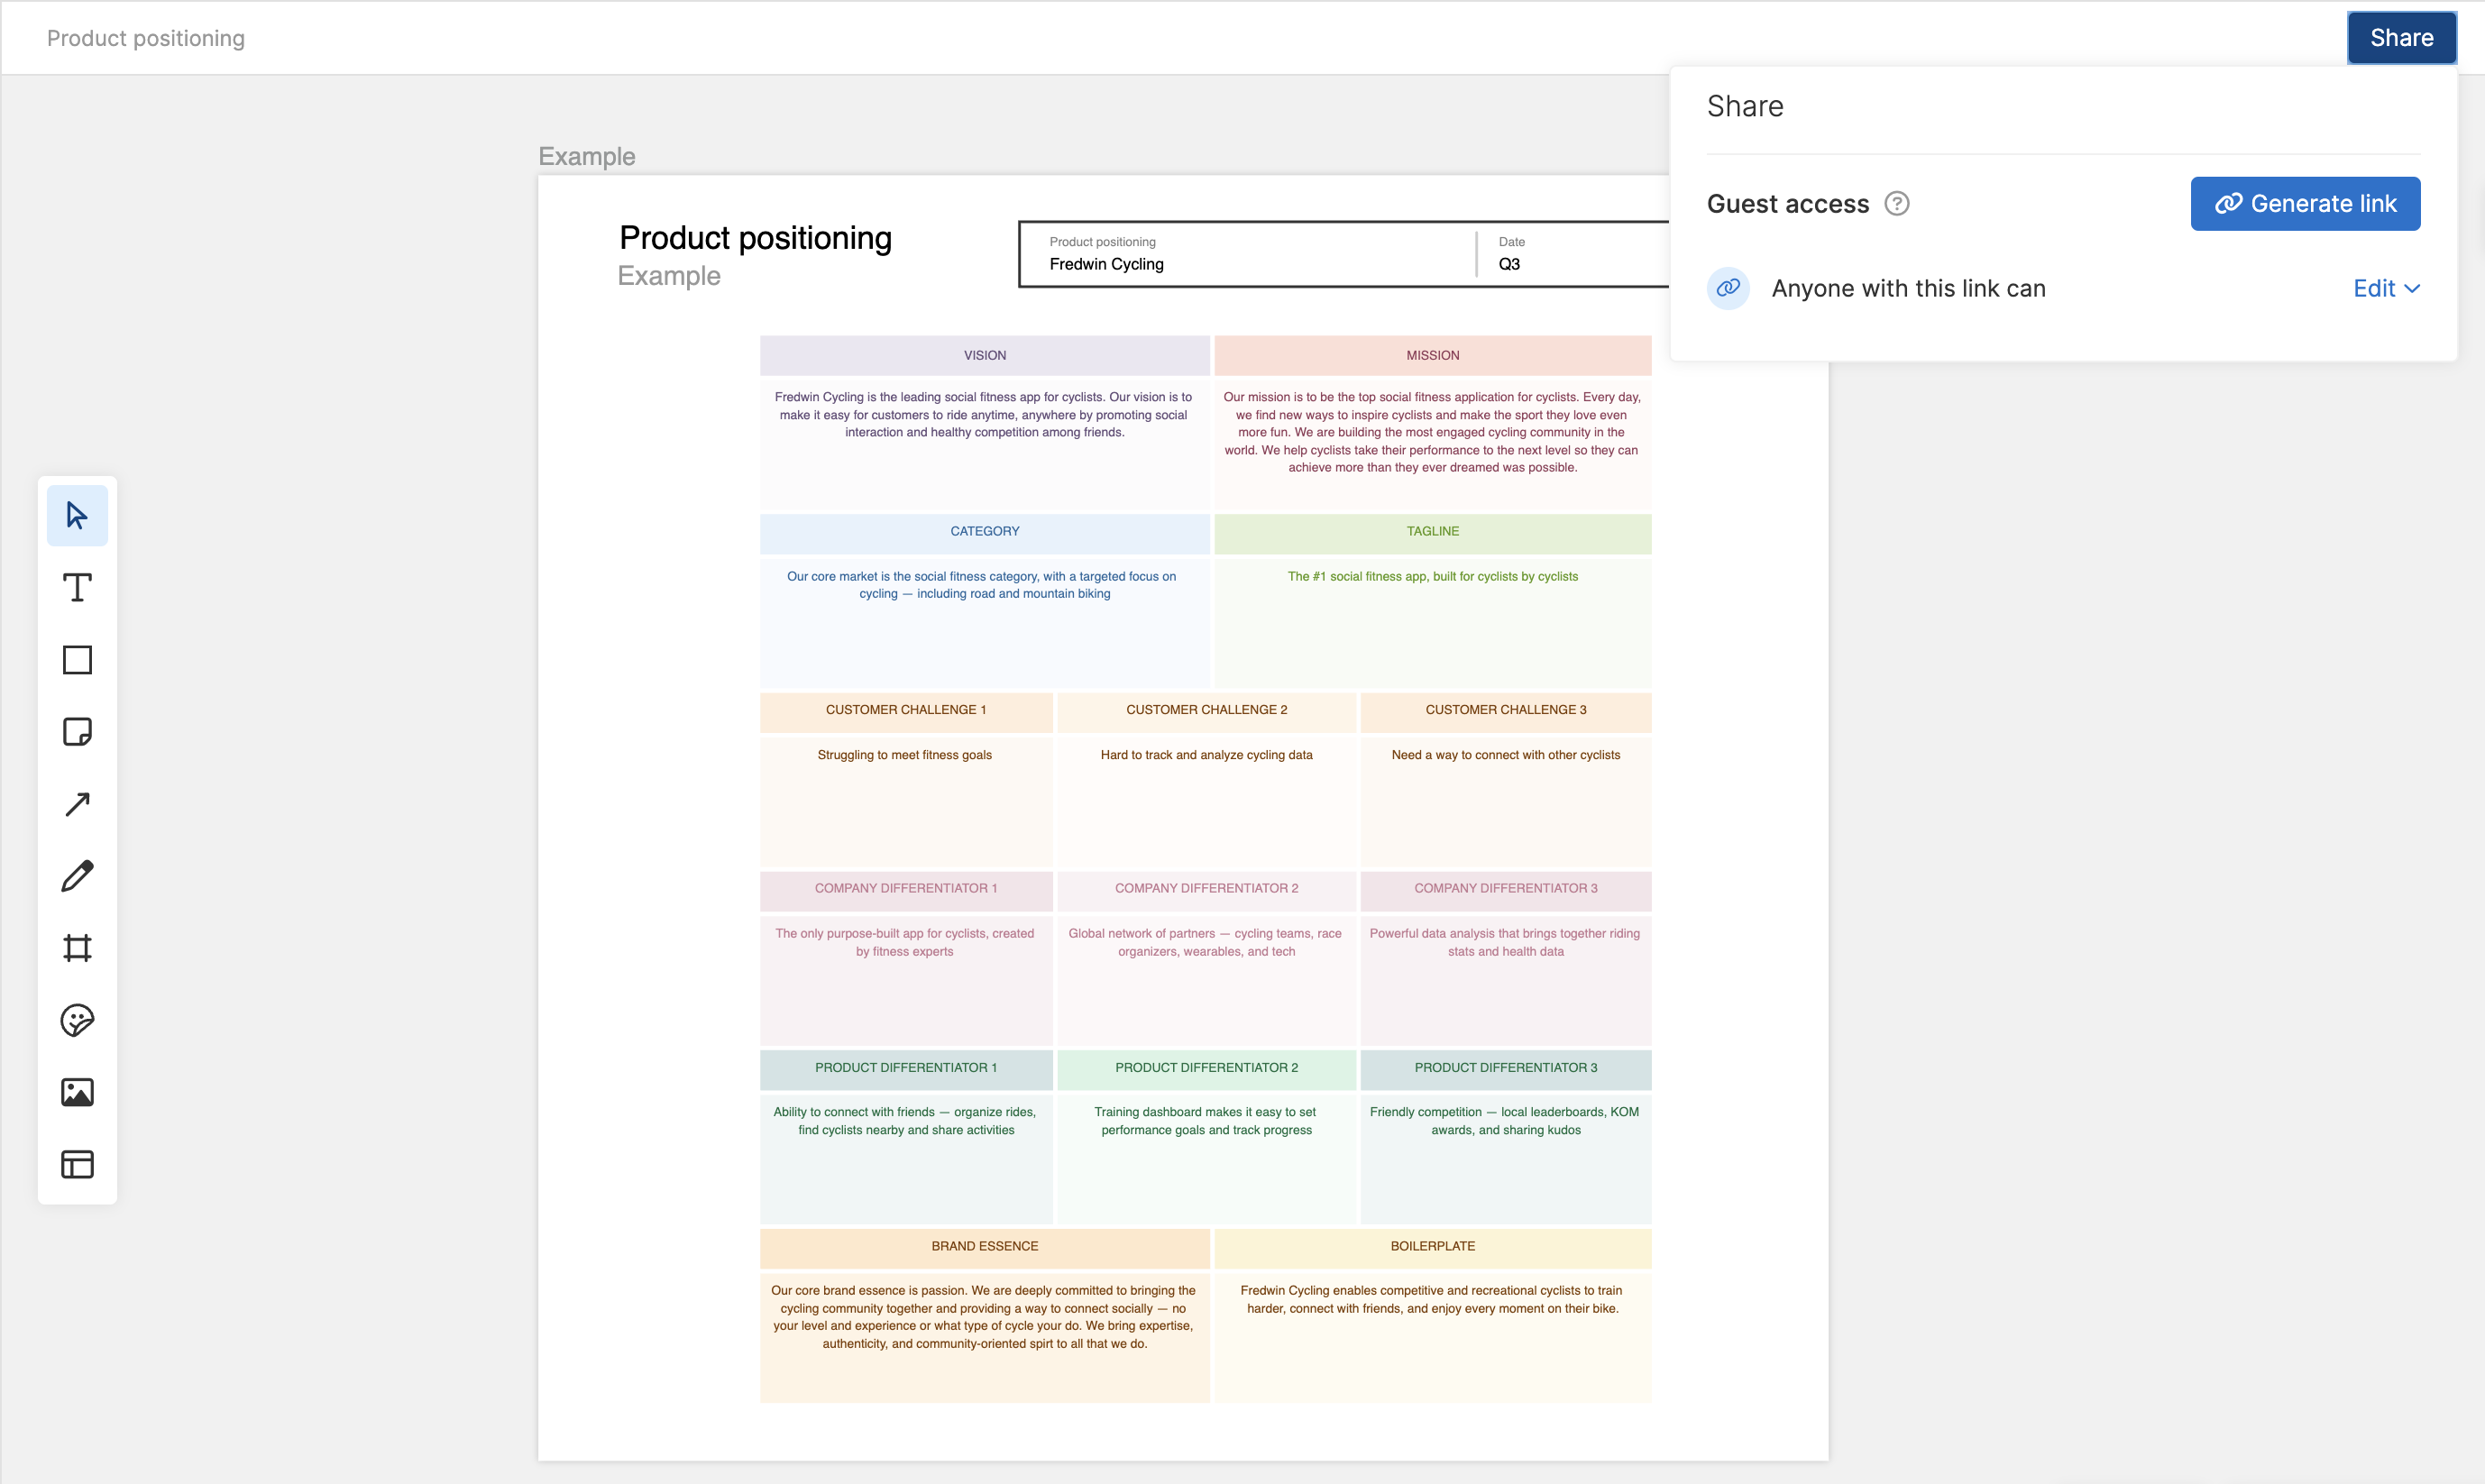Open the templates layout tool
Image resolution: width=2485 pixels, height=1484 pixels.
[77, 1164]
